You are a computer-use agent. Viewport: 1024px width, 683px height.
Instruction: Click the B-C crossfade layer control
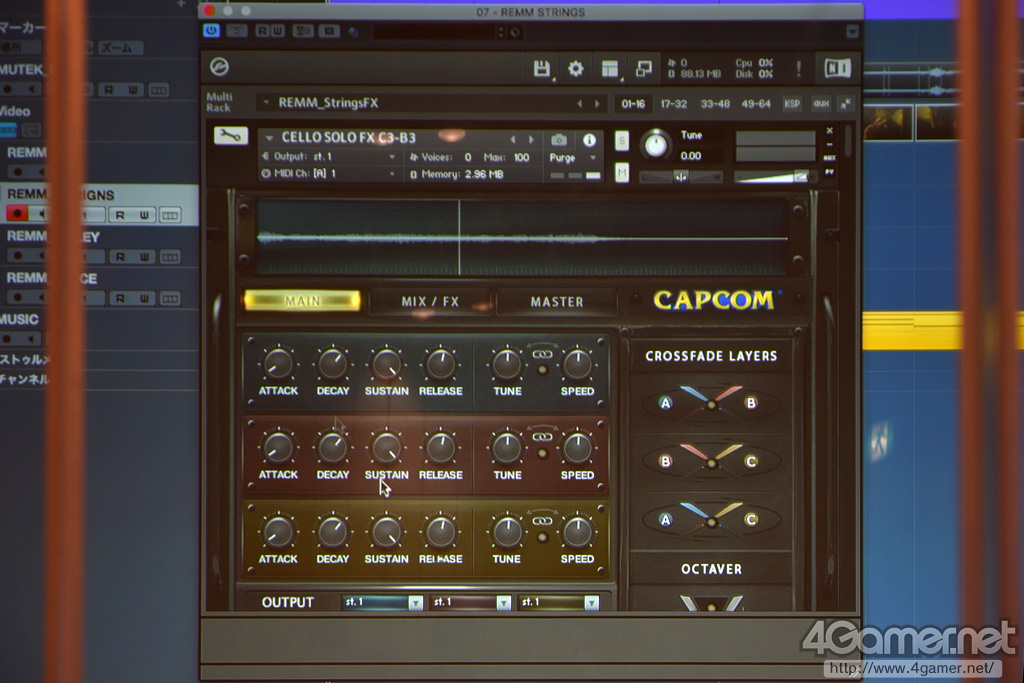pos(710,460)
